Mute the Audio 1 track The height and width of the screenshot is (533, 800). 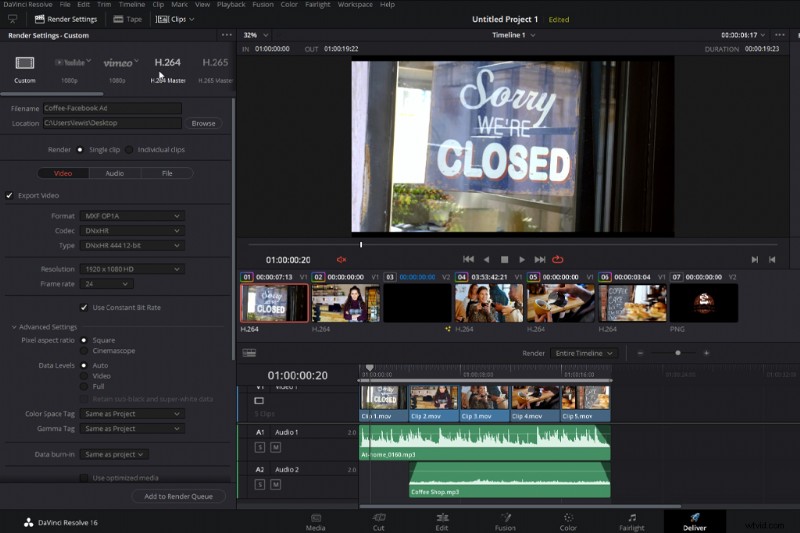[x=276, y=447]
